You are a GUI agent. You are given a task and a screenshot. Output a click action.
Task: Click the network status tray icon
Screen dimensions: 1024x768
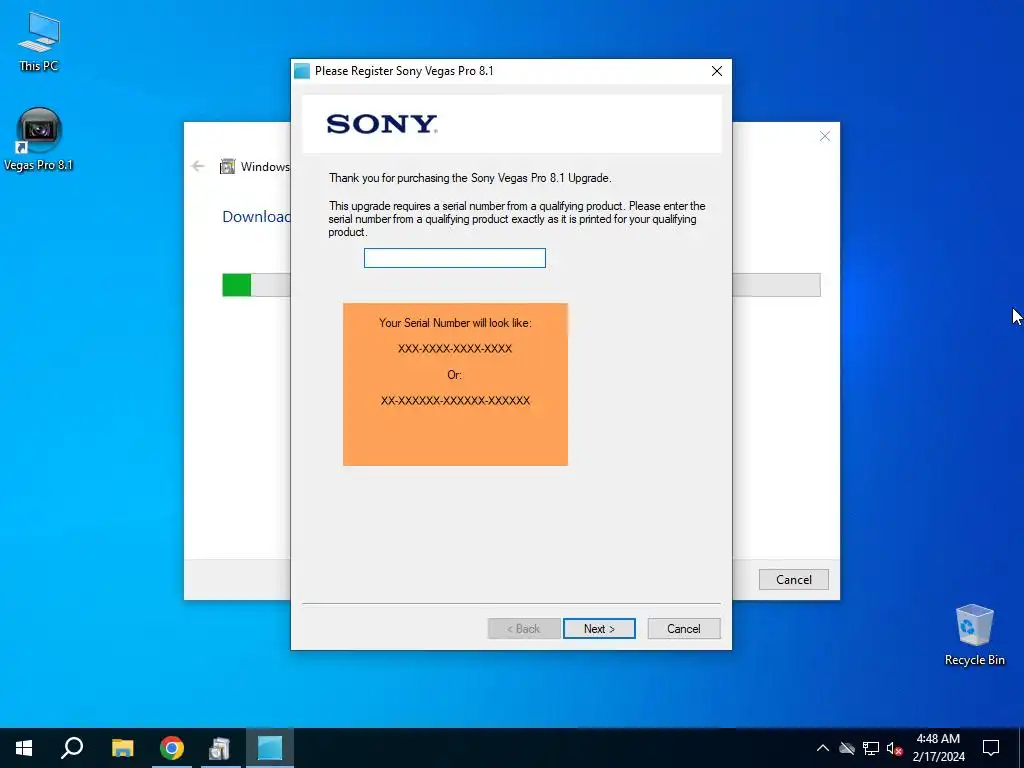tap(871, 748)
